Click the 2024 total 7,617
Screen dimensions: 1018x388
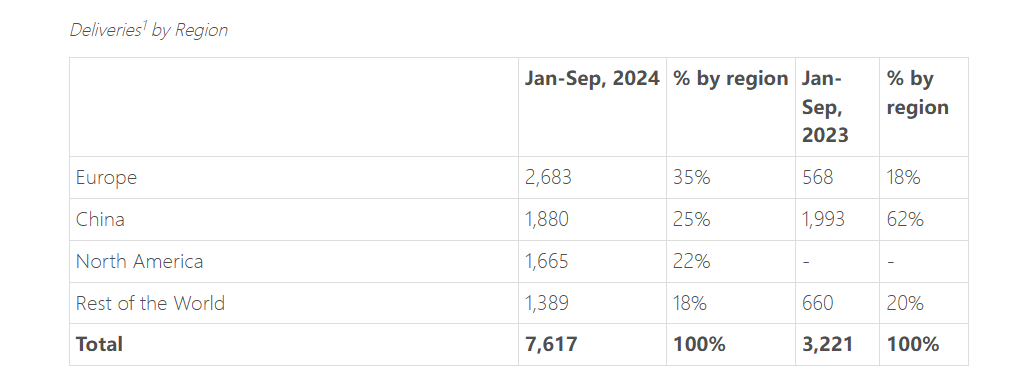[x=551, y=344]
